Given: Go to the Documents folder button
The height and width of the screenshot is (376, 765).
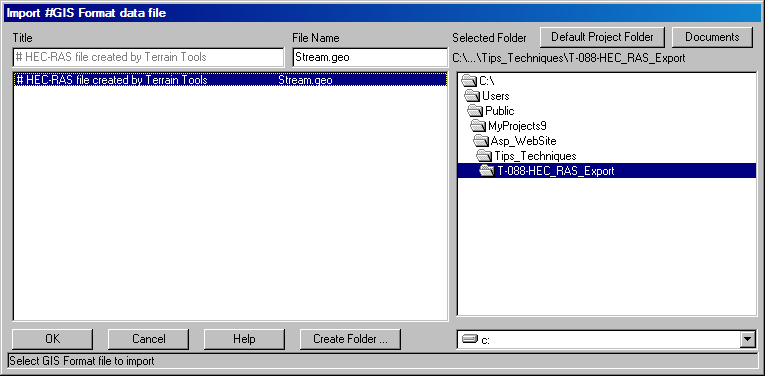Looking at the screenshot, I should (712, 37).
